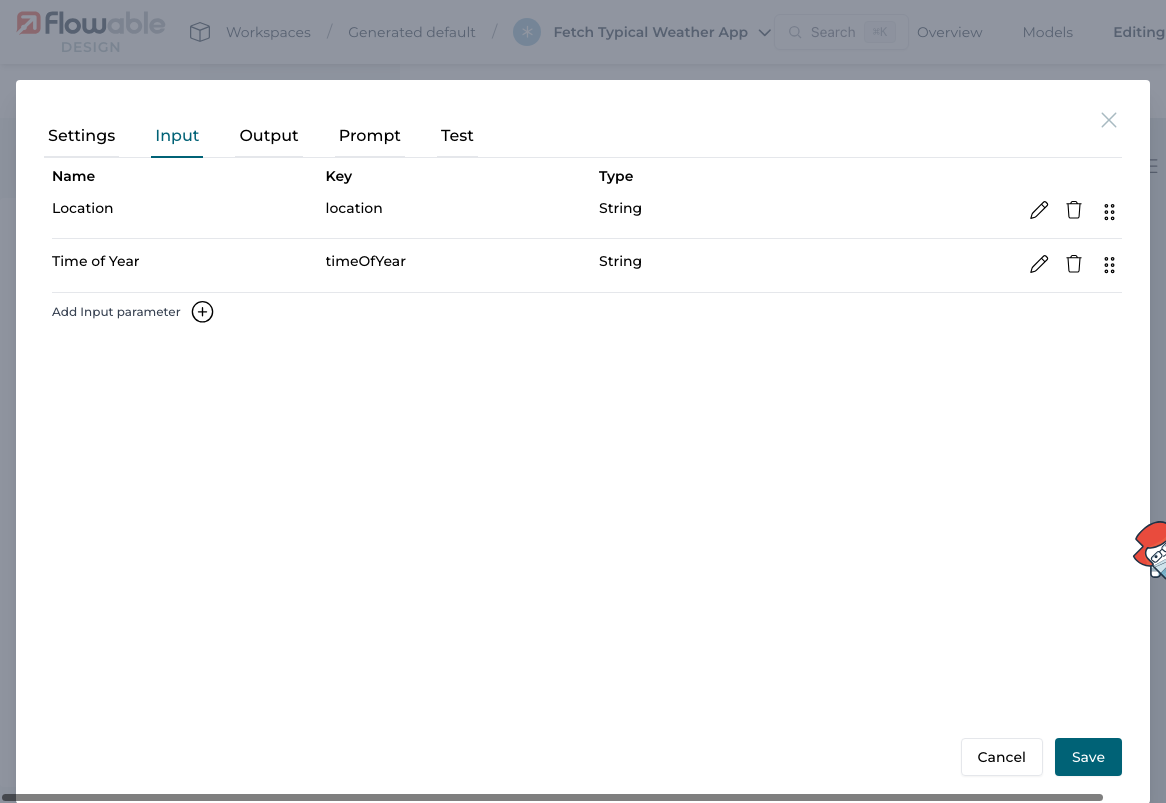Click the Workspaces cube icon

click(x=199, y=31)
